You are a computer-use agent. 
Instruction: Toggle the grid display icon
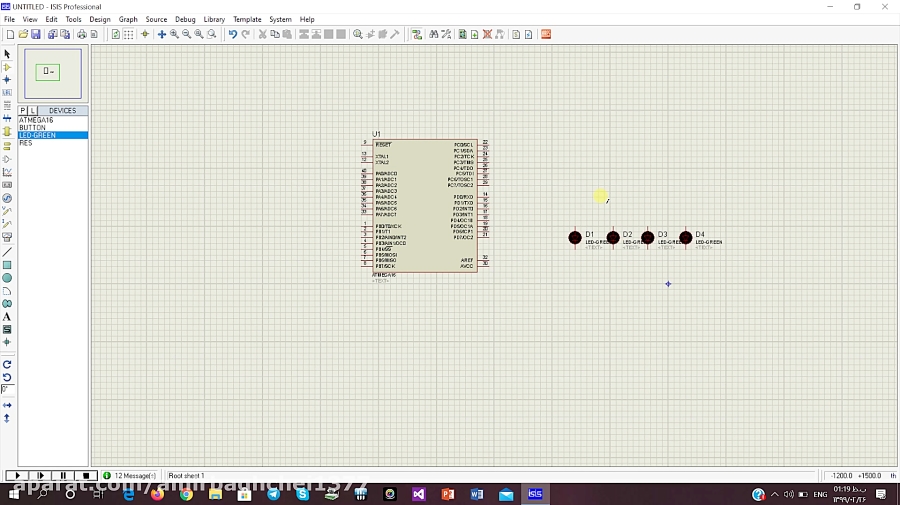click(127, 34)
